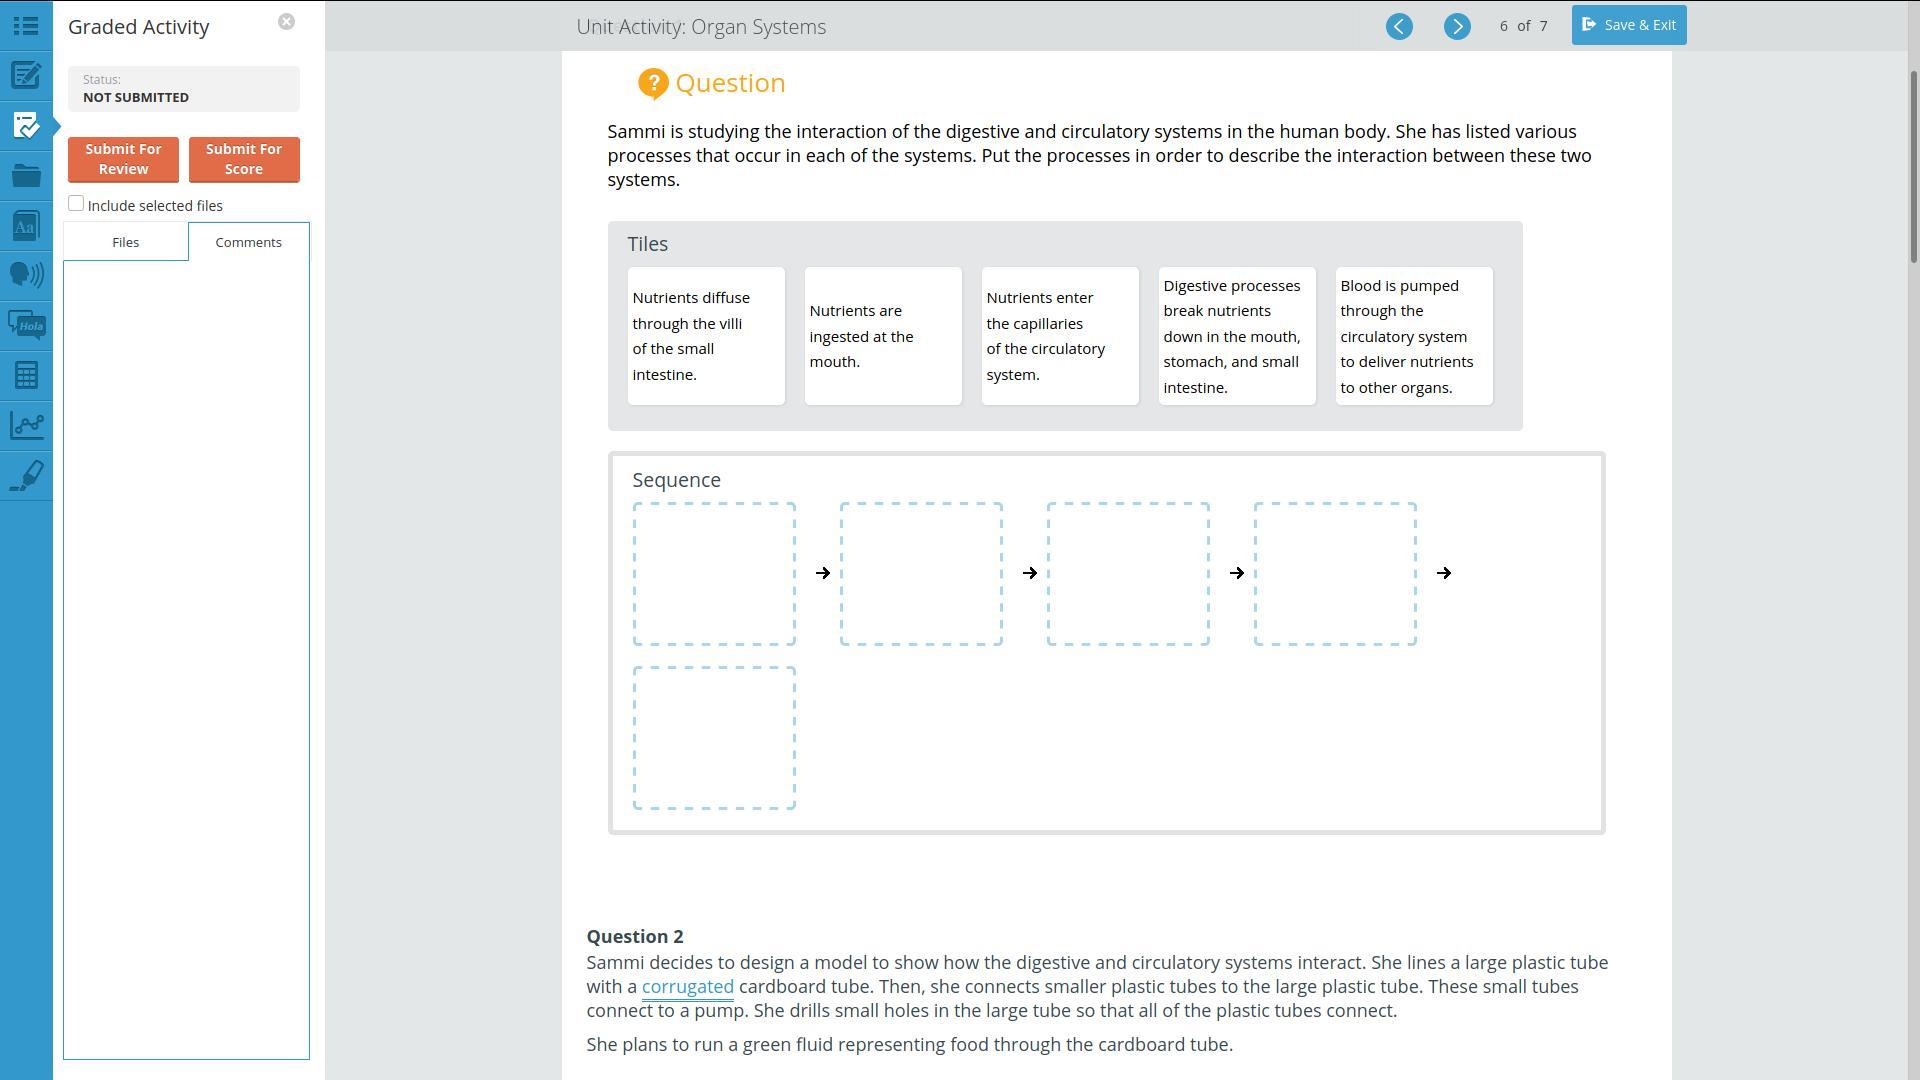Viewport: 1920px width, 1080px height.
Task: Open the notebook edit tool
Action: [x=26, y=76]
